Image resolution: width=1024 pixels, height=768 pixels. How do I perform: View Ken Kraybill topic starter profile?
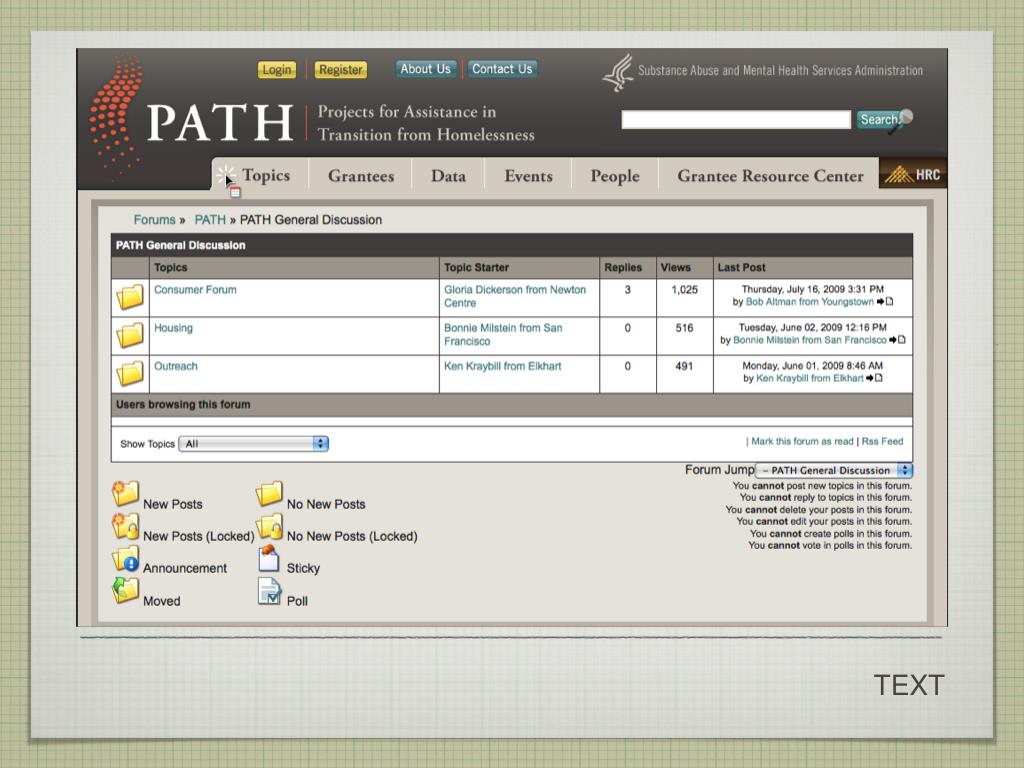pyautogui.click(x=503, y=366)
